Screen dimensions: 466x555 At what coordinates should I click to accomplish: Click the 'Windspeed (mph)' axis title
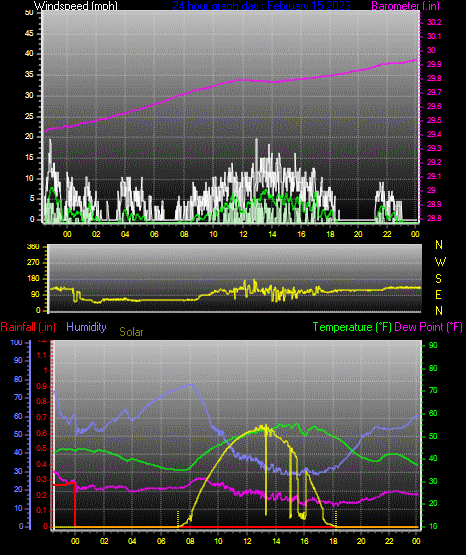coord(76,6)
